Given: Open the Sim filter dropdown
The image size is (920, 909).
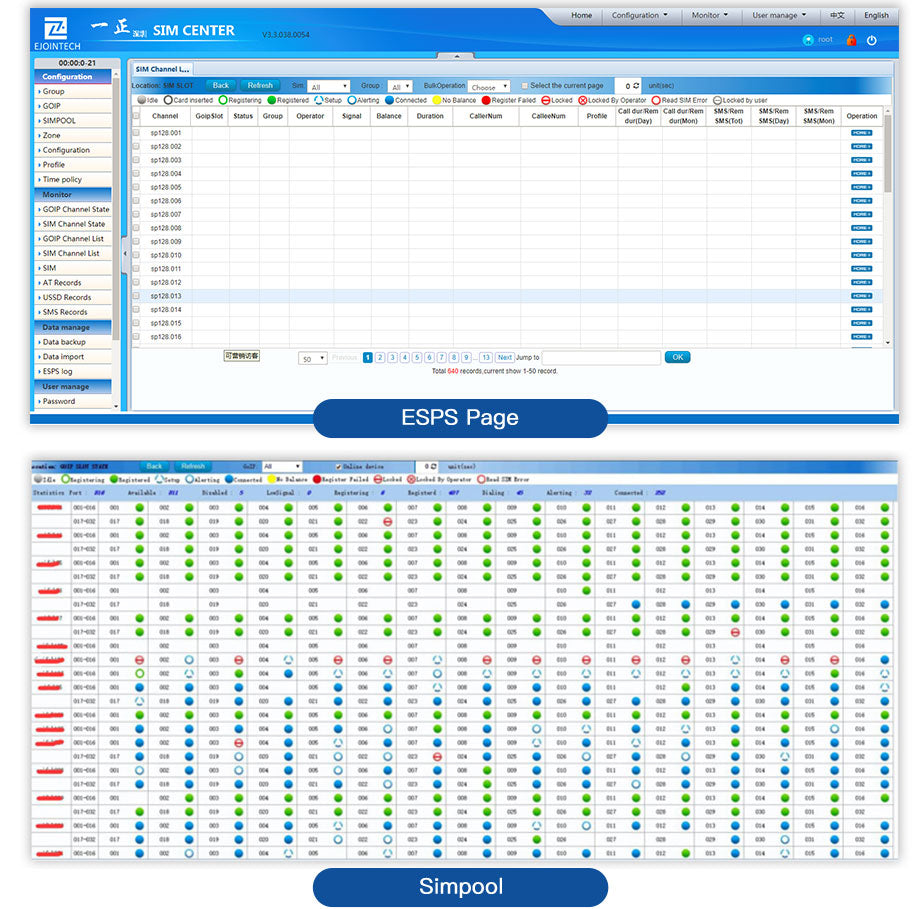Looking at the screenshot, I should click(x=328, y=87).
